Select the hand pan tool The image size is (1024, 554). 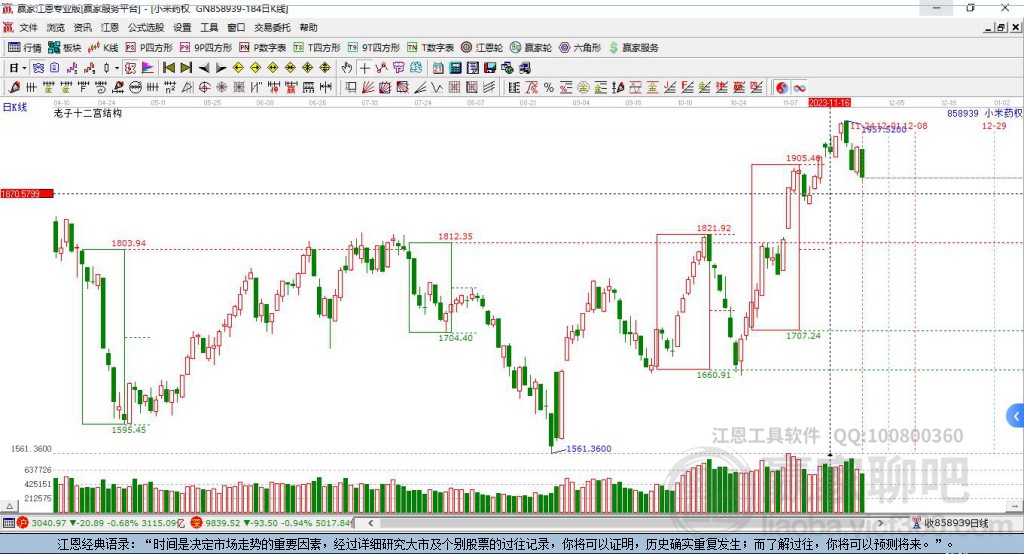click(347, 68)
